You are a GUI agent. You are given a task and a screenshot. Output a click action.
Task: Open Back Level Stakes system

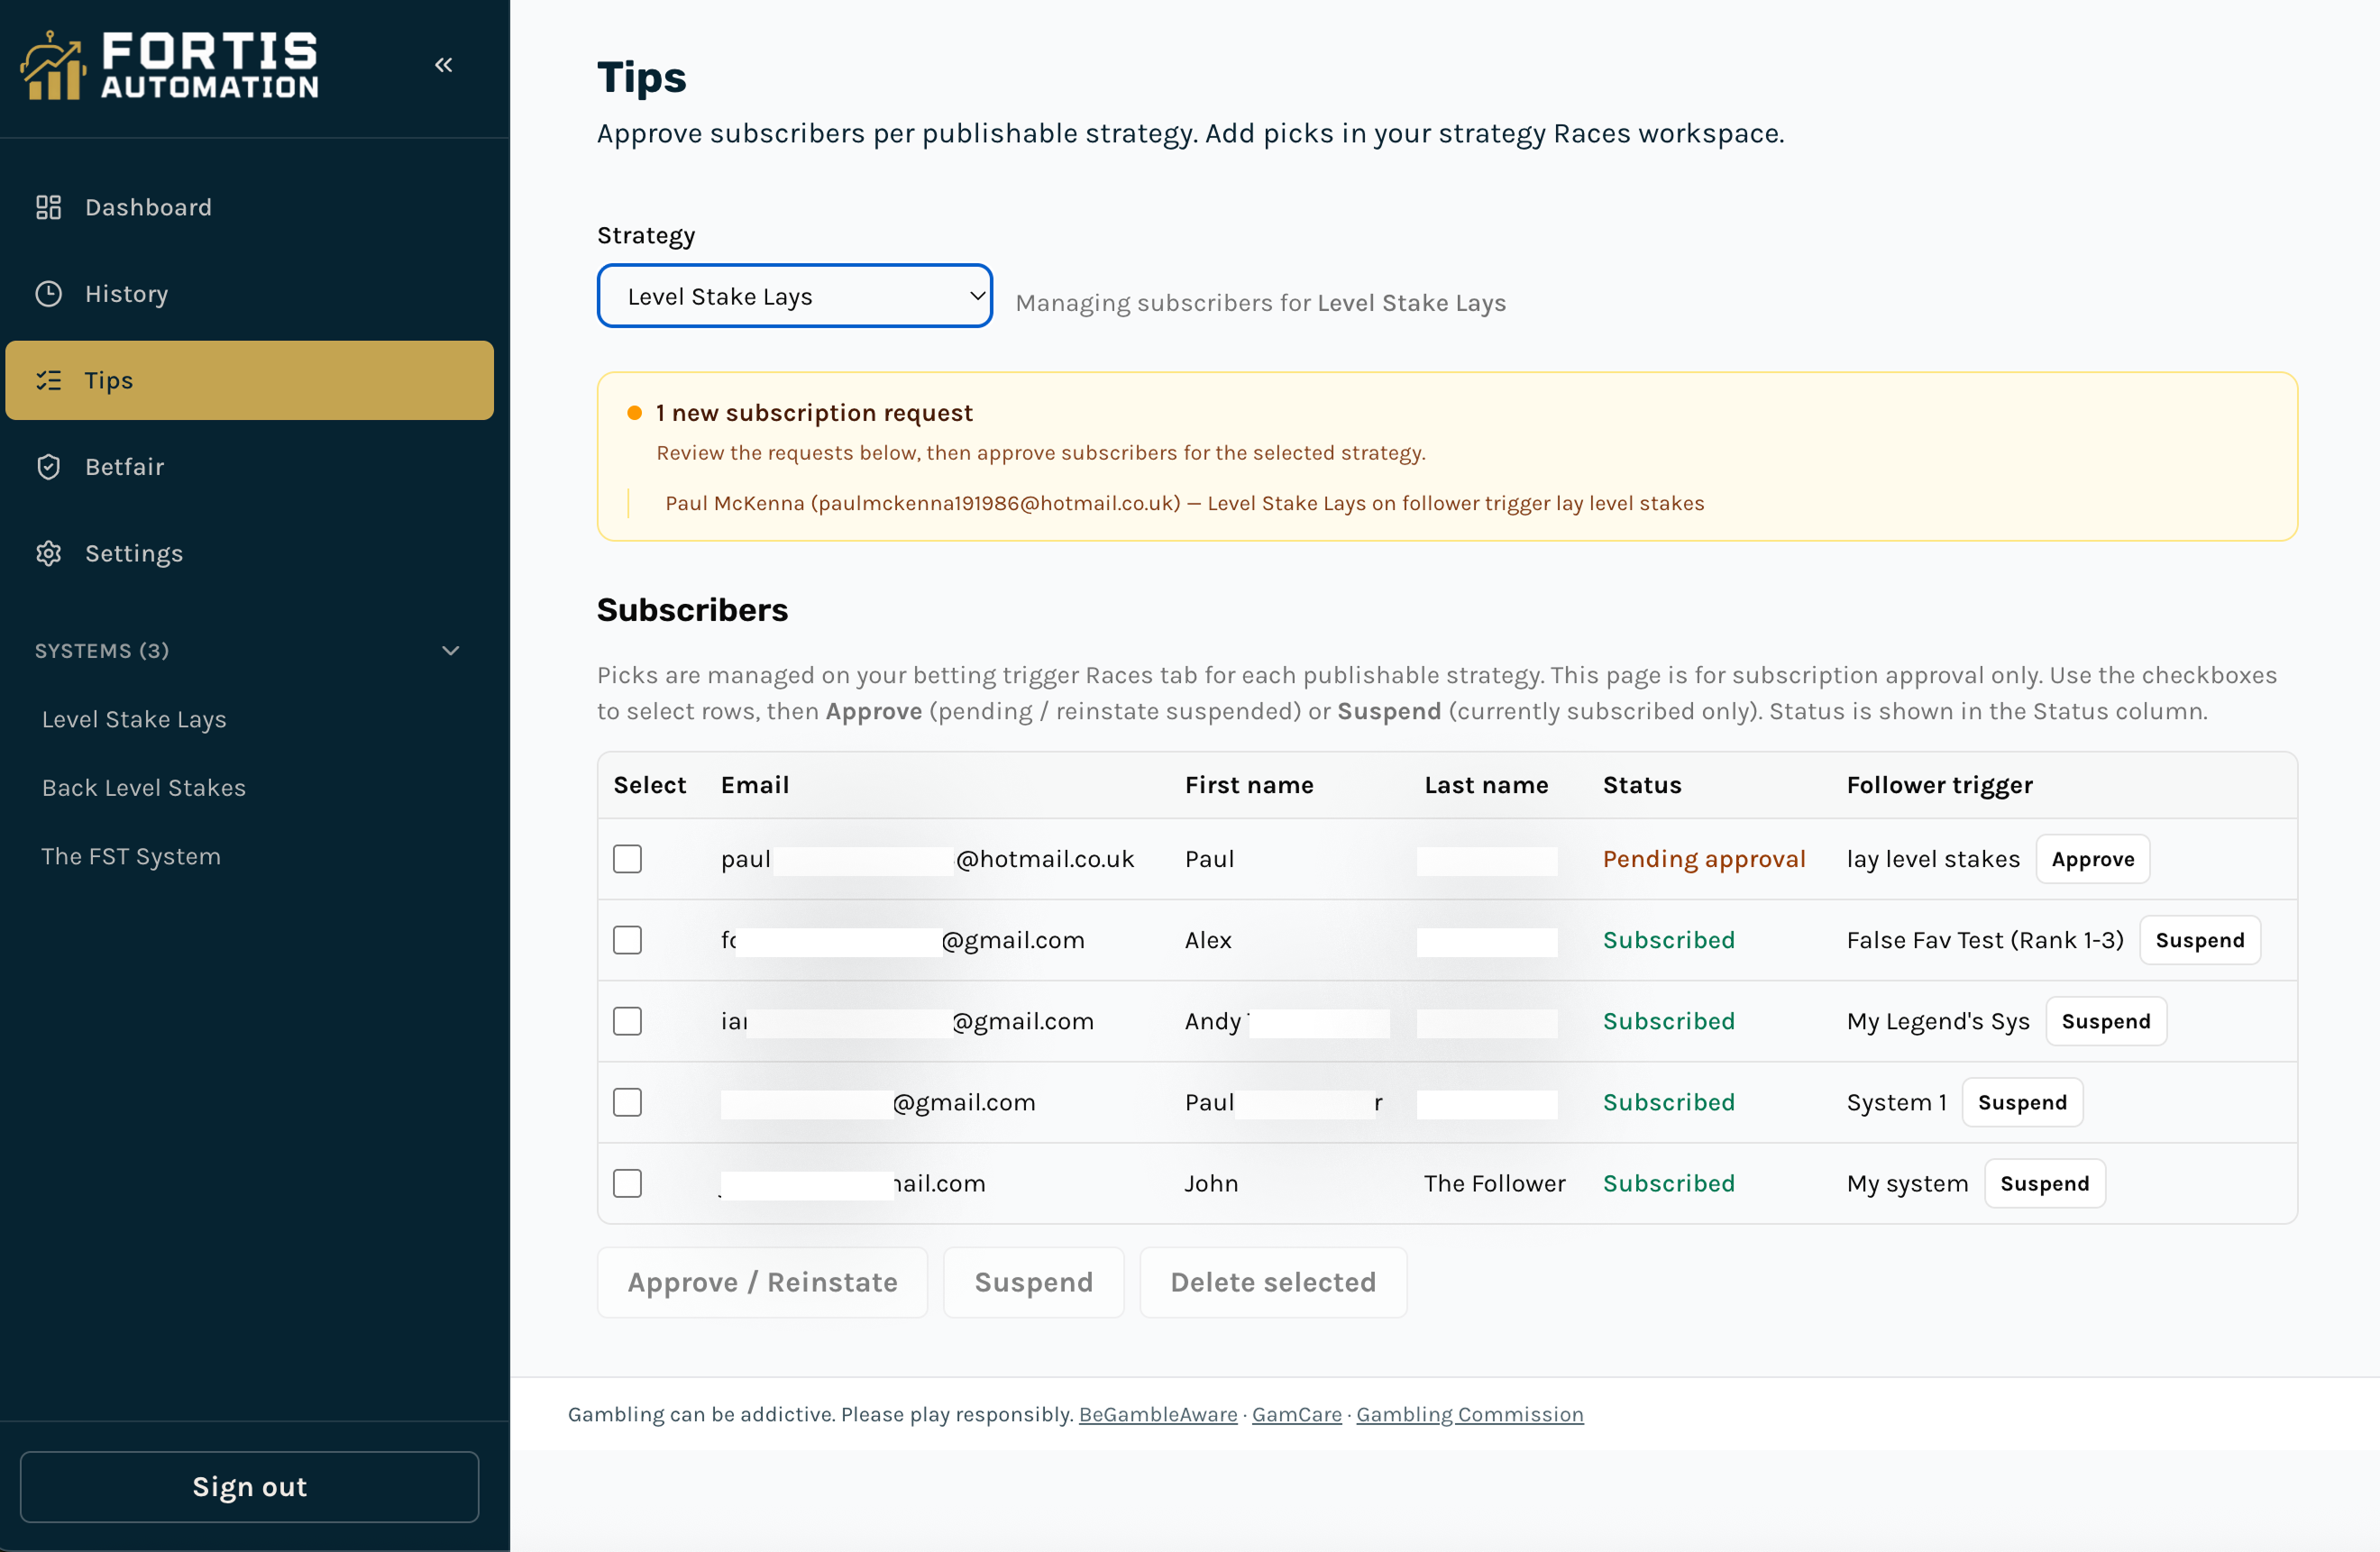click(144, 788)
